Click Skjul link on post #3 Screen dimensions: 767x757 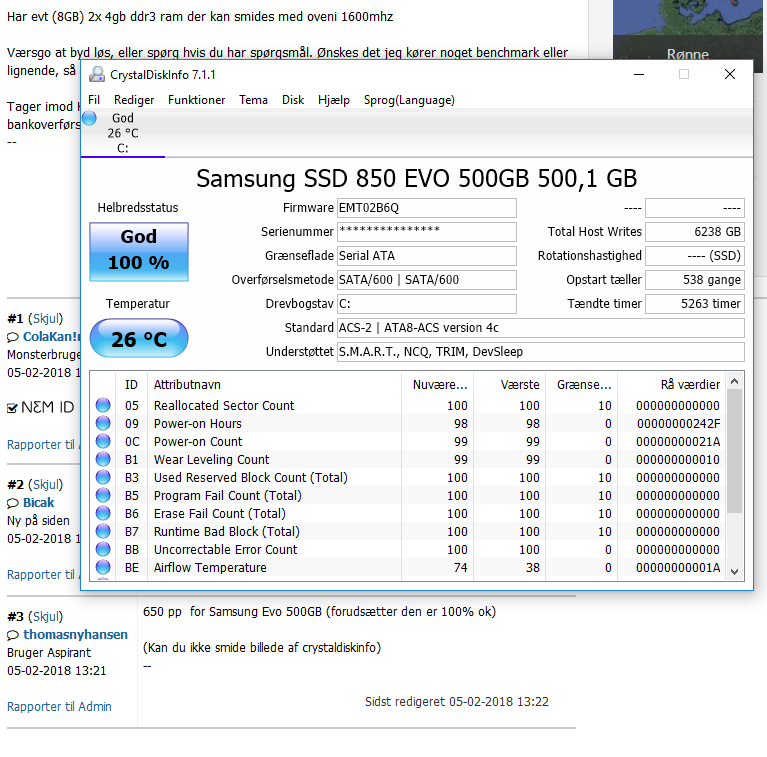pyautogui.click(x=45, y=617)
